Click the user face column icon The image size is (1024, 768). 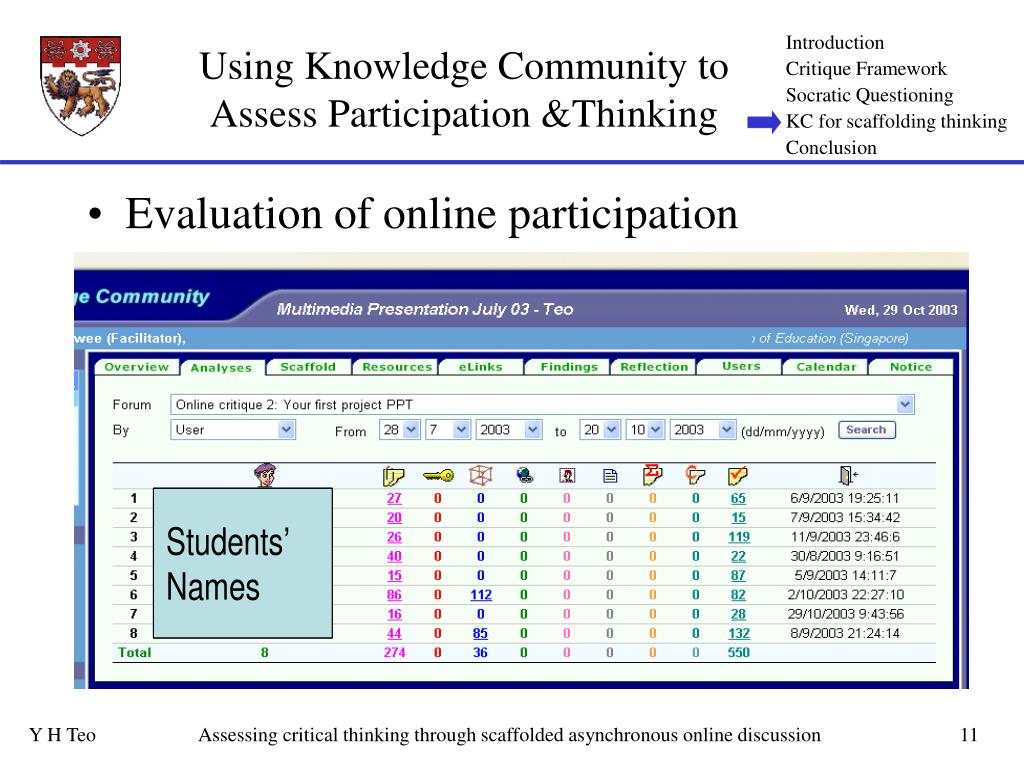tap(265, 475)
